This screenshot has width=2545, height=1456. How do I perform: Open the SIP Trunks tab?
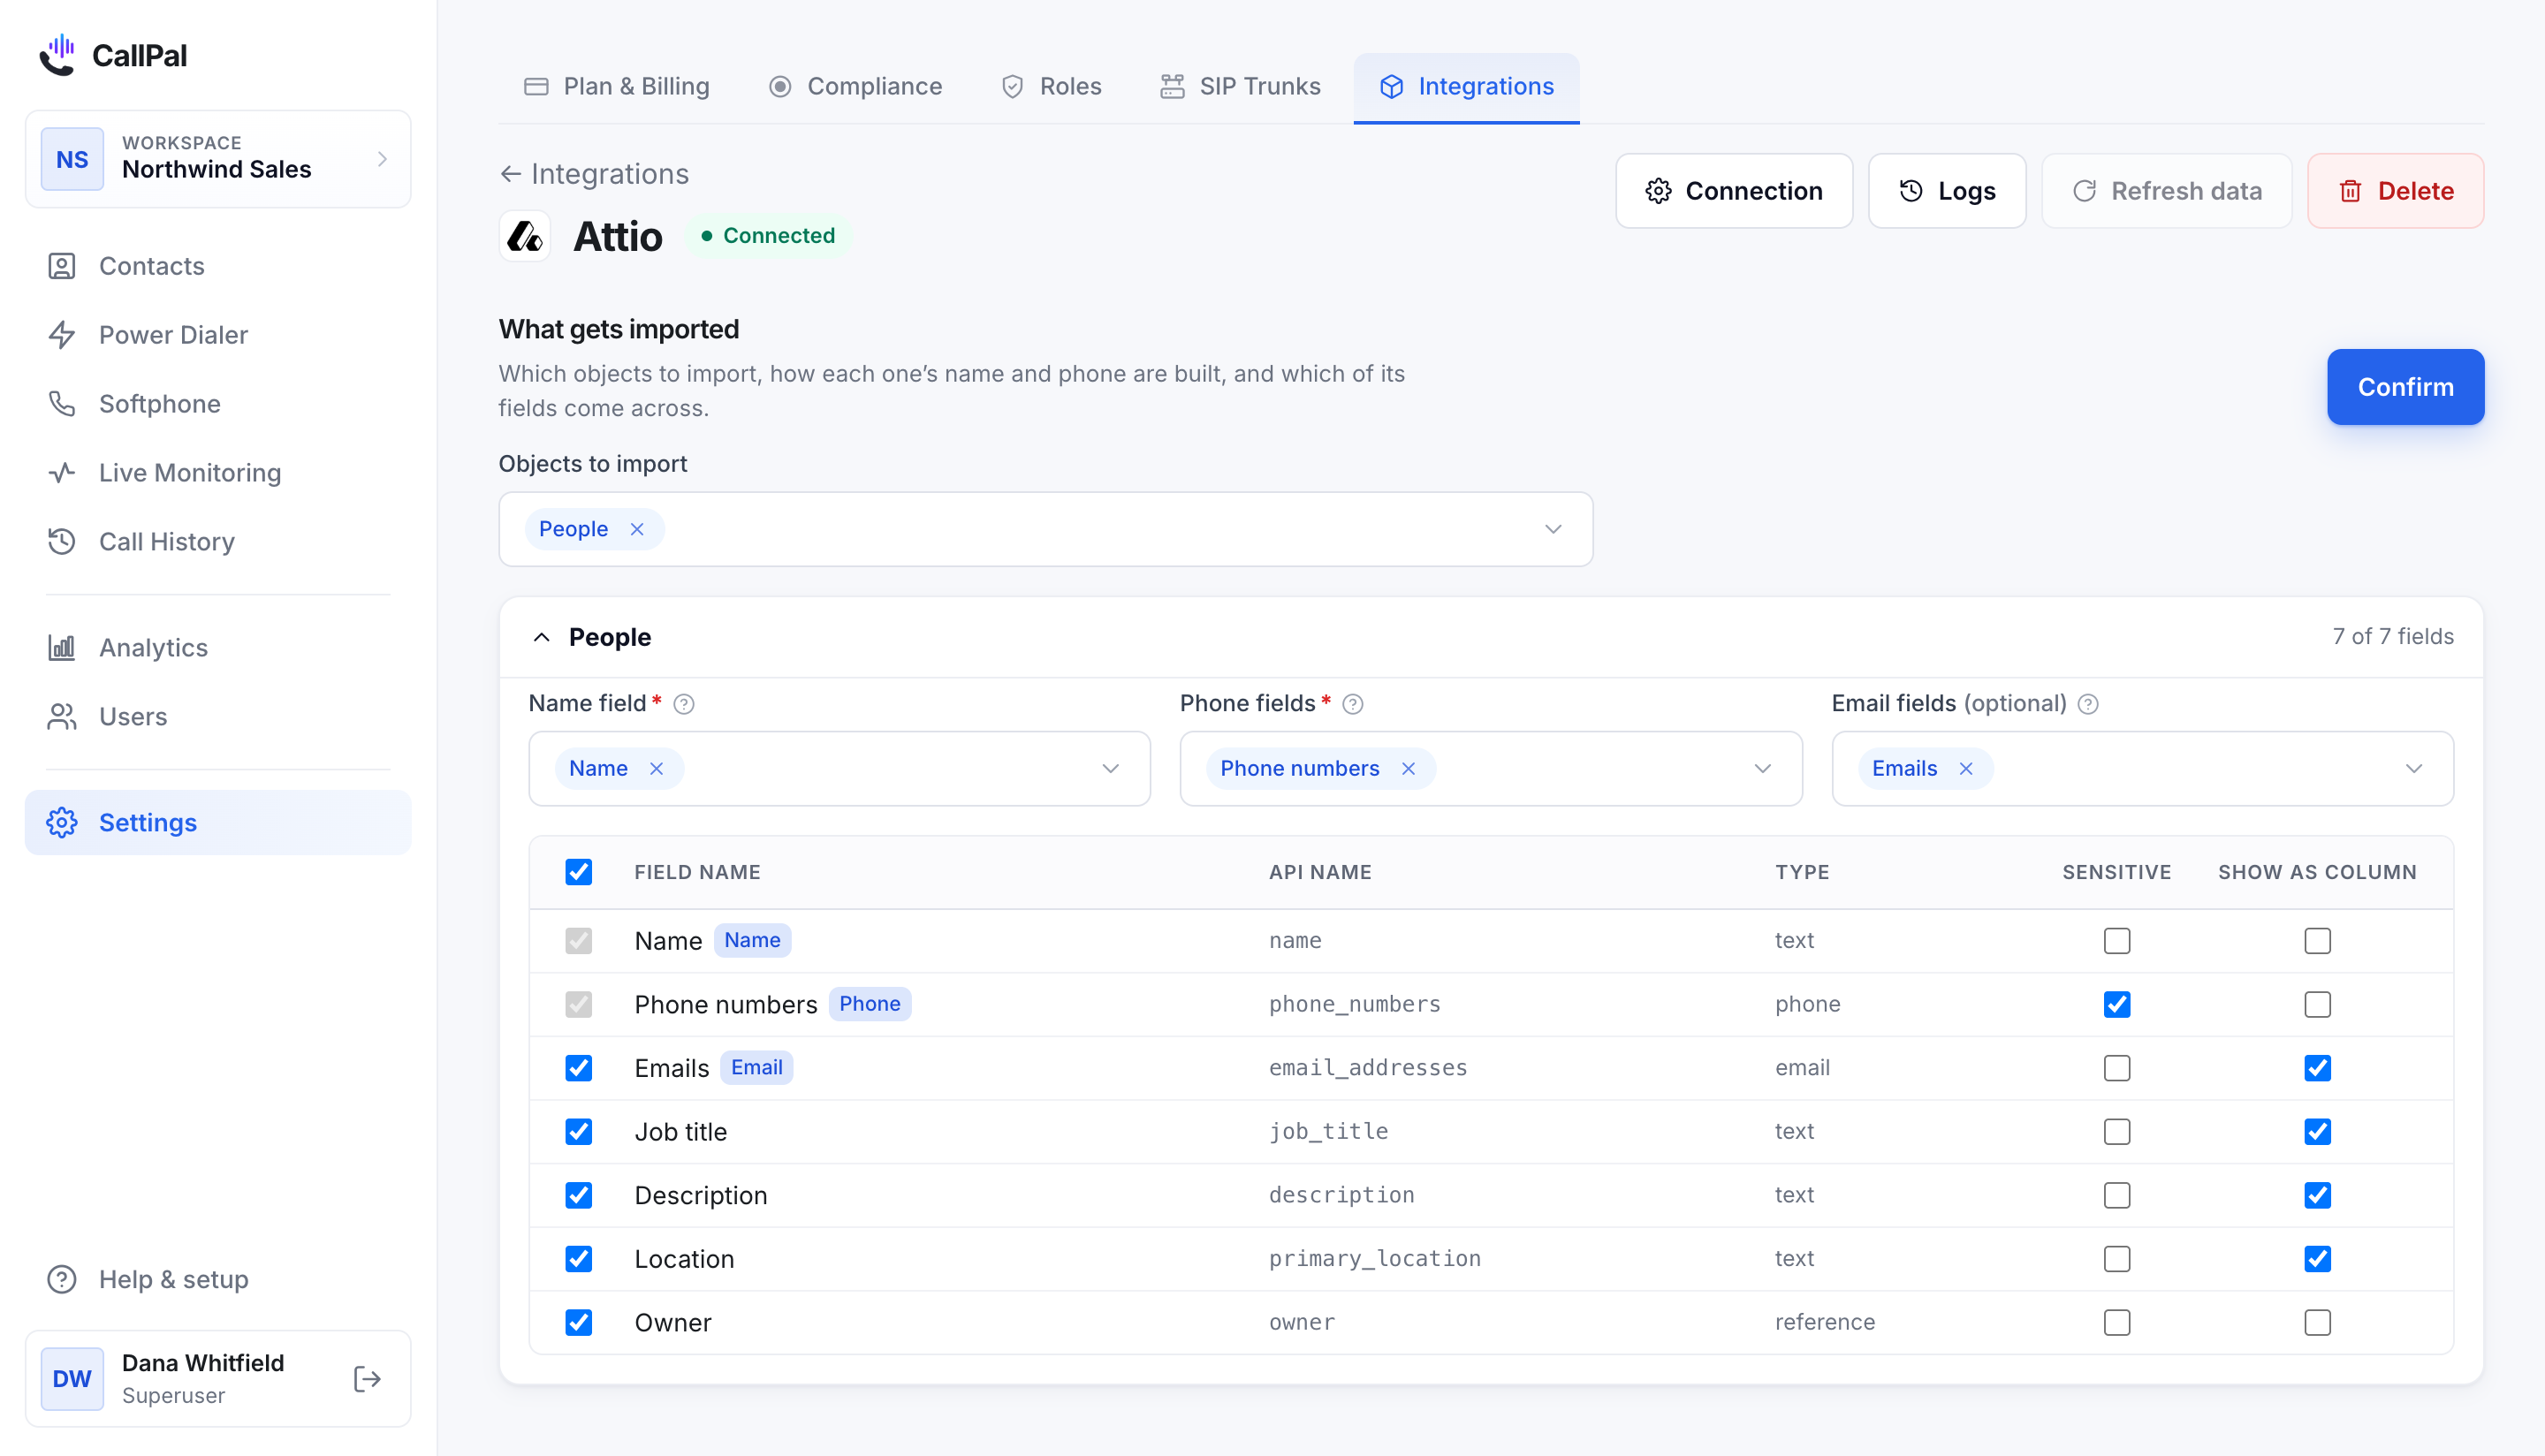click(1240, 87)
